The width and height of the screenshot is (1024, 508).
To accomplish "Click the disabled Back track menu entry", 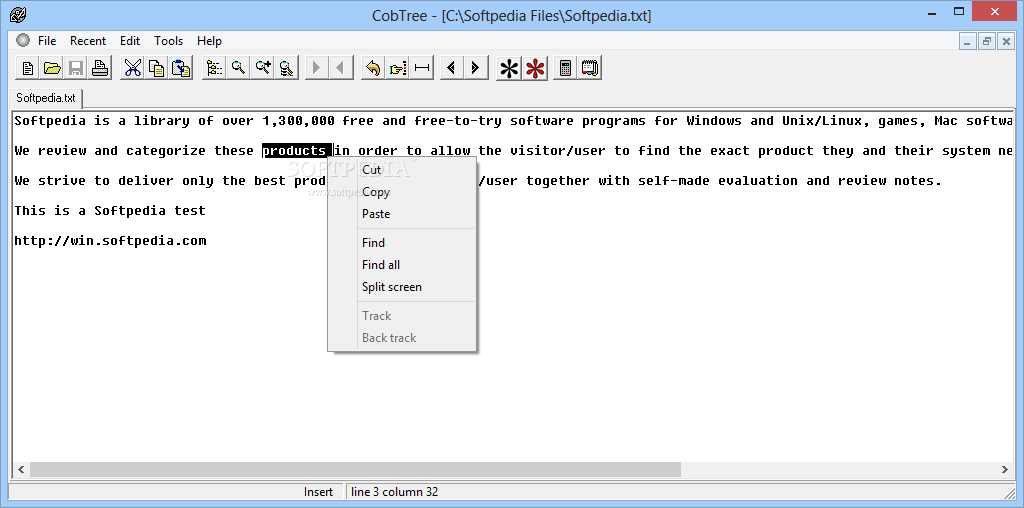I will point(402,338).
